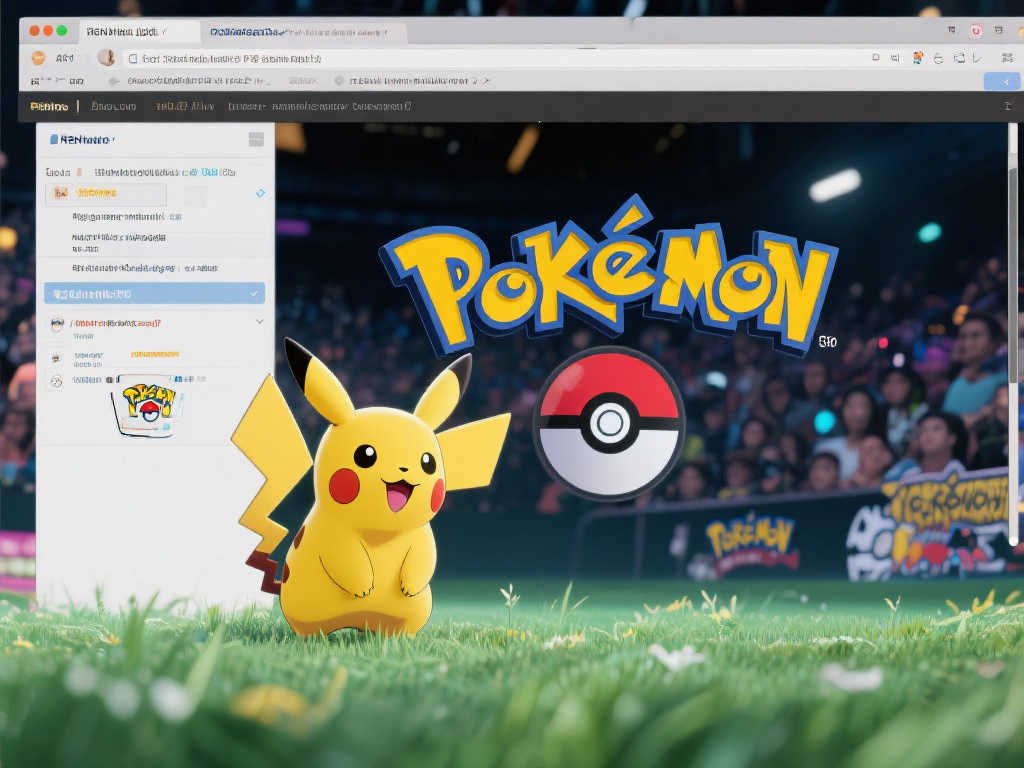Click the orange-labeled box in the side panel

(105, 193)
